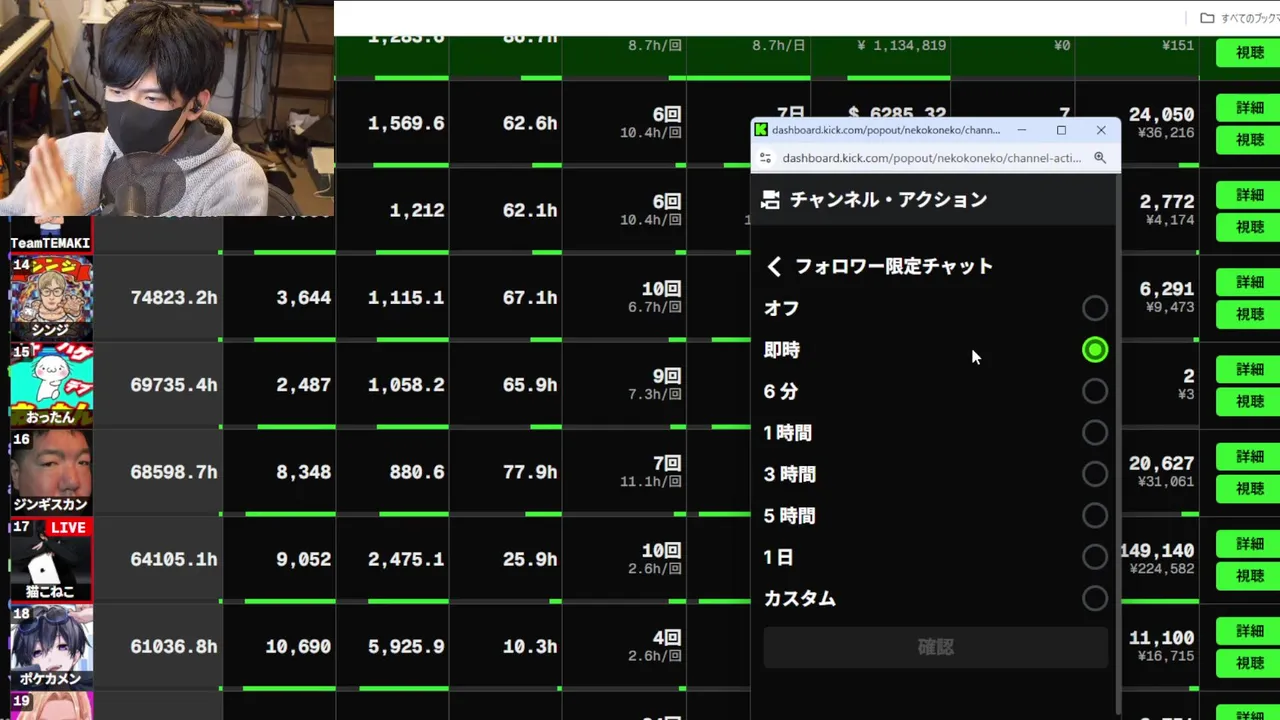Image resolution: width=1280 pixels, height=720 pixels.
Task: Click the 確認 button
Action: click(935, 648)
